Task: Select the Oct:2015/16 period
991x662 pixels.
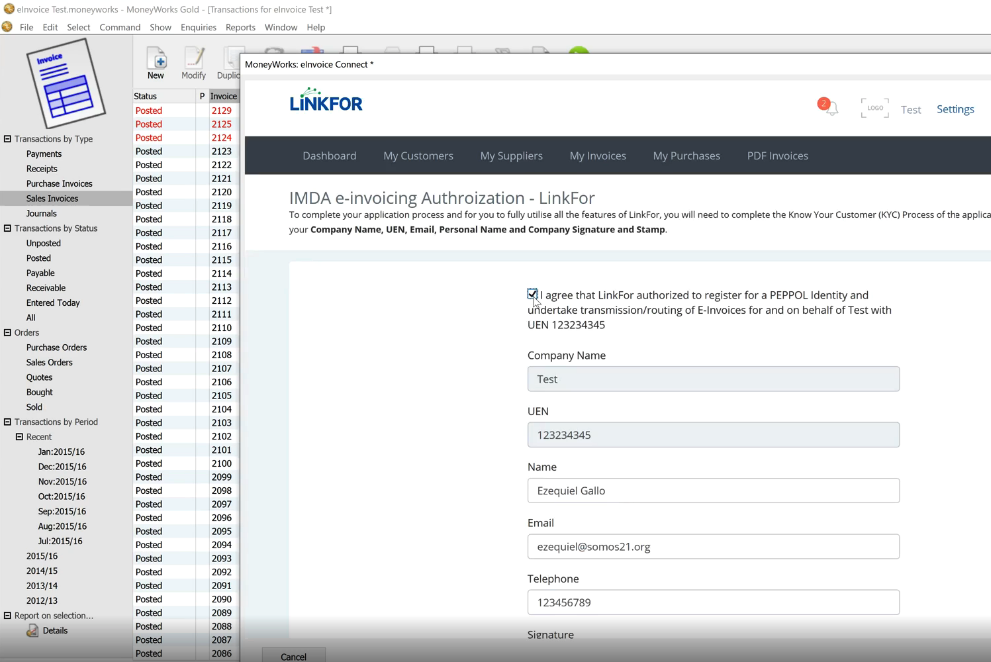Action: click(61, 496)
